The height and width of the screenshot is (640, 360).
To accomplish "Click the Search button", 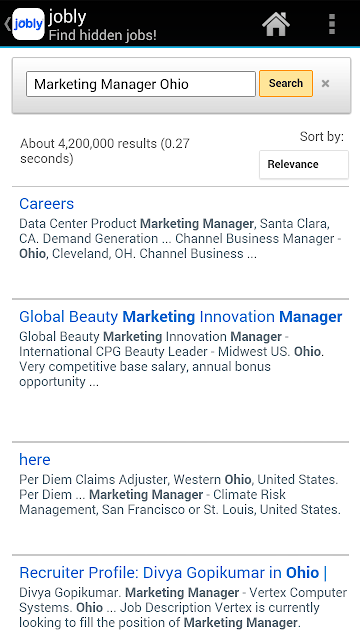I will 286,83.
